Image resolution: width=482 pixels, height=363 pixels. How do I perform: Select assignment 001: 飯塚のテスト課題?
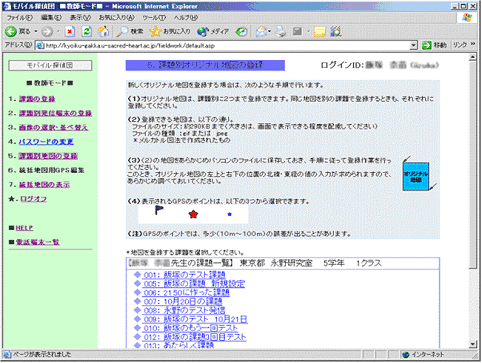click(184, 275)
